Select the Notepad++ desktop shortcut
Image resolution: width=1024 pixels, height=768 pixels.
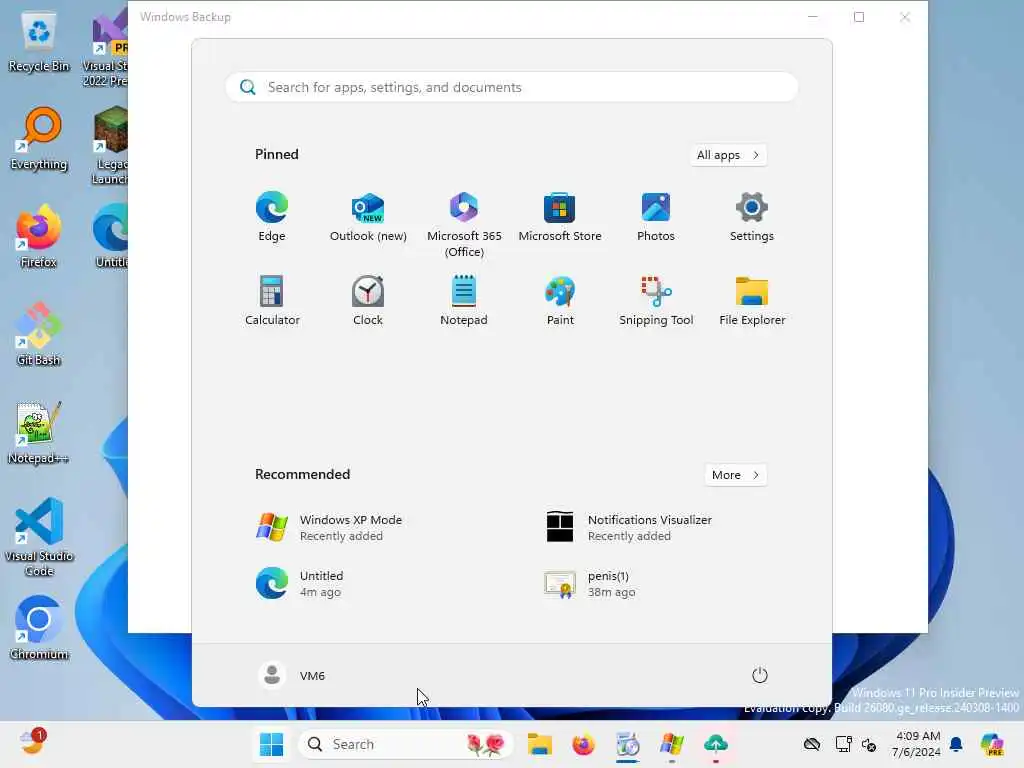click(39, 432)
